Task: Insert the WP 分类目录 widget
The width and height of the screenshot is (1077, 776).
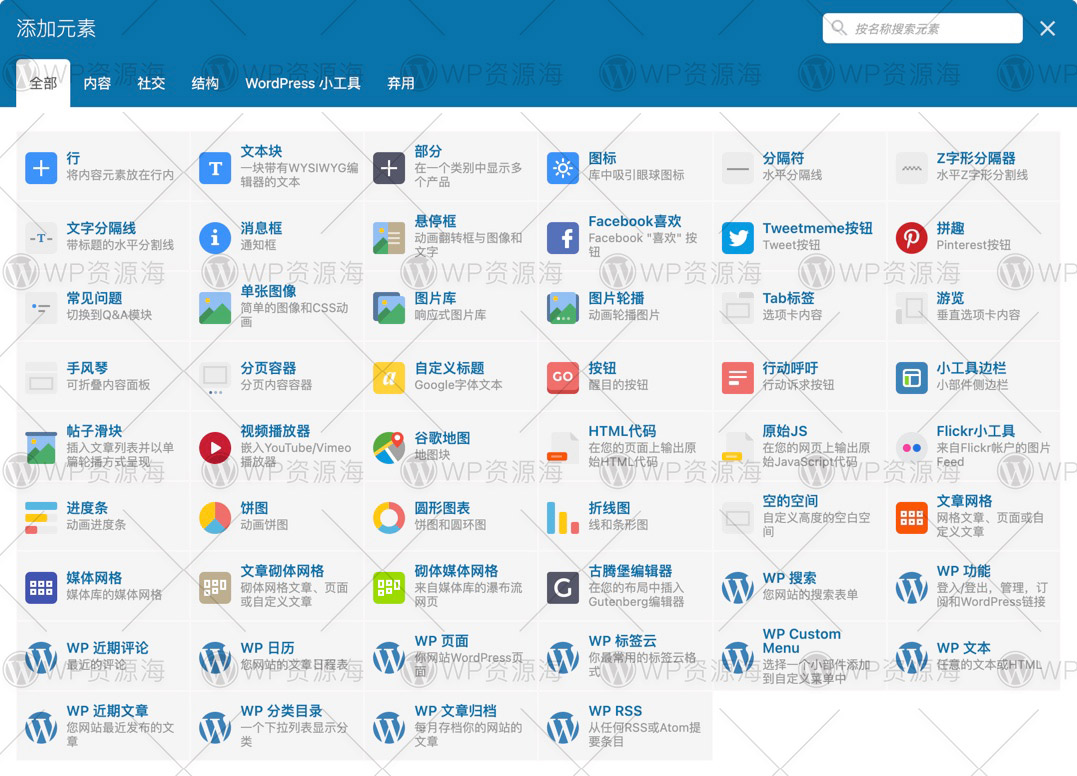Action: [x=277, y=727]
